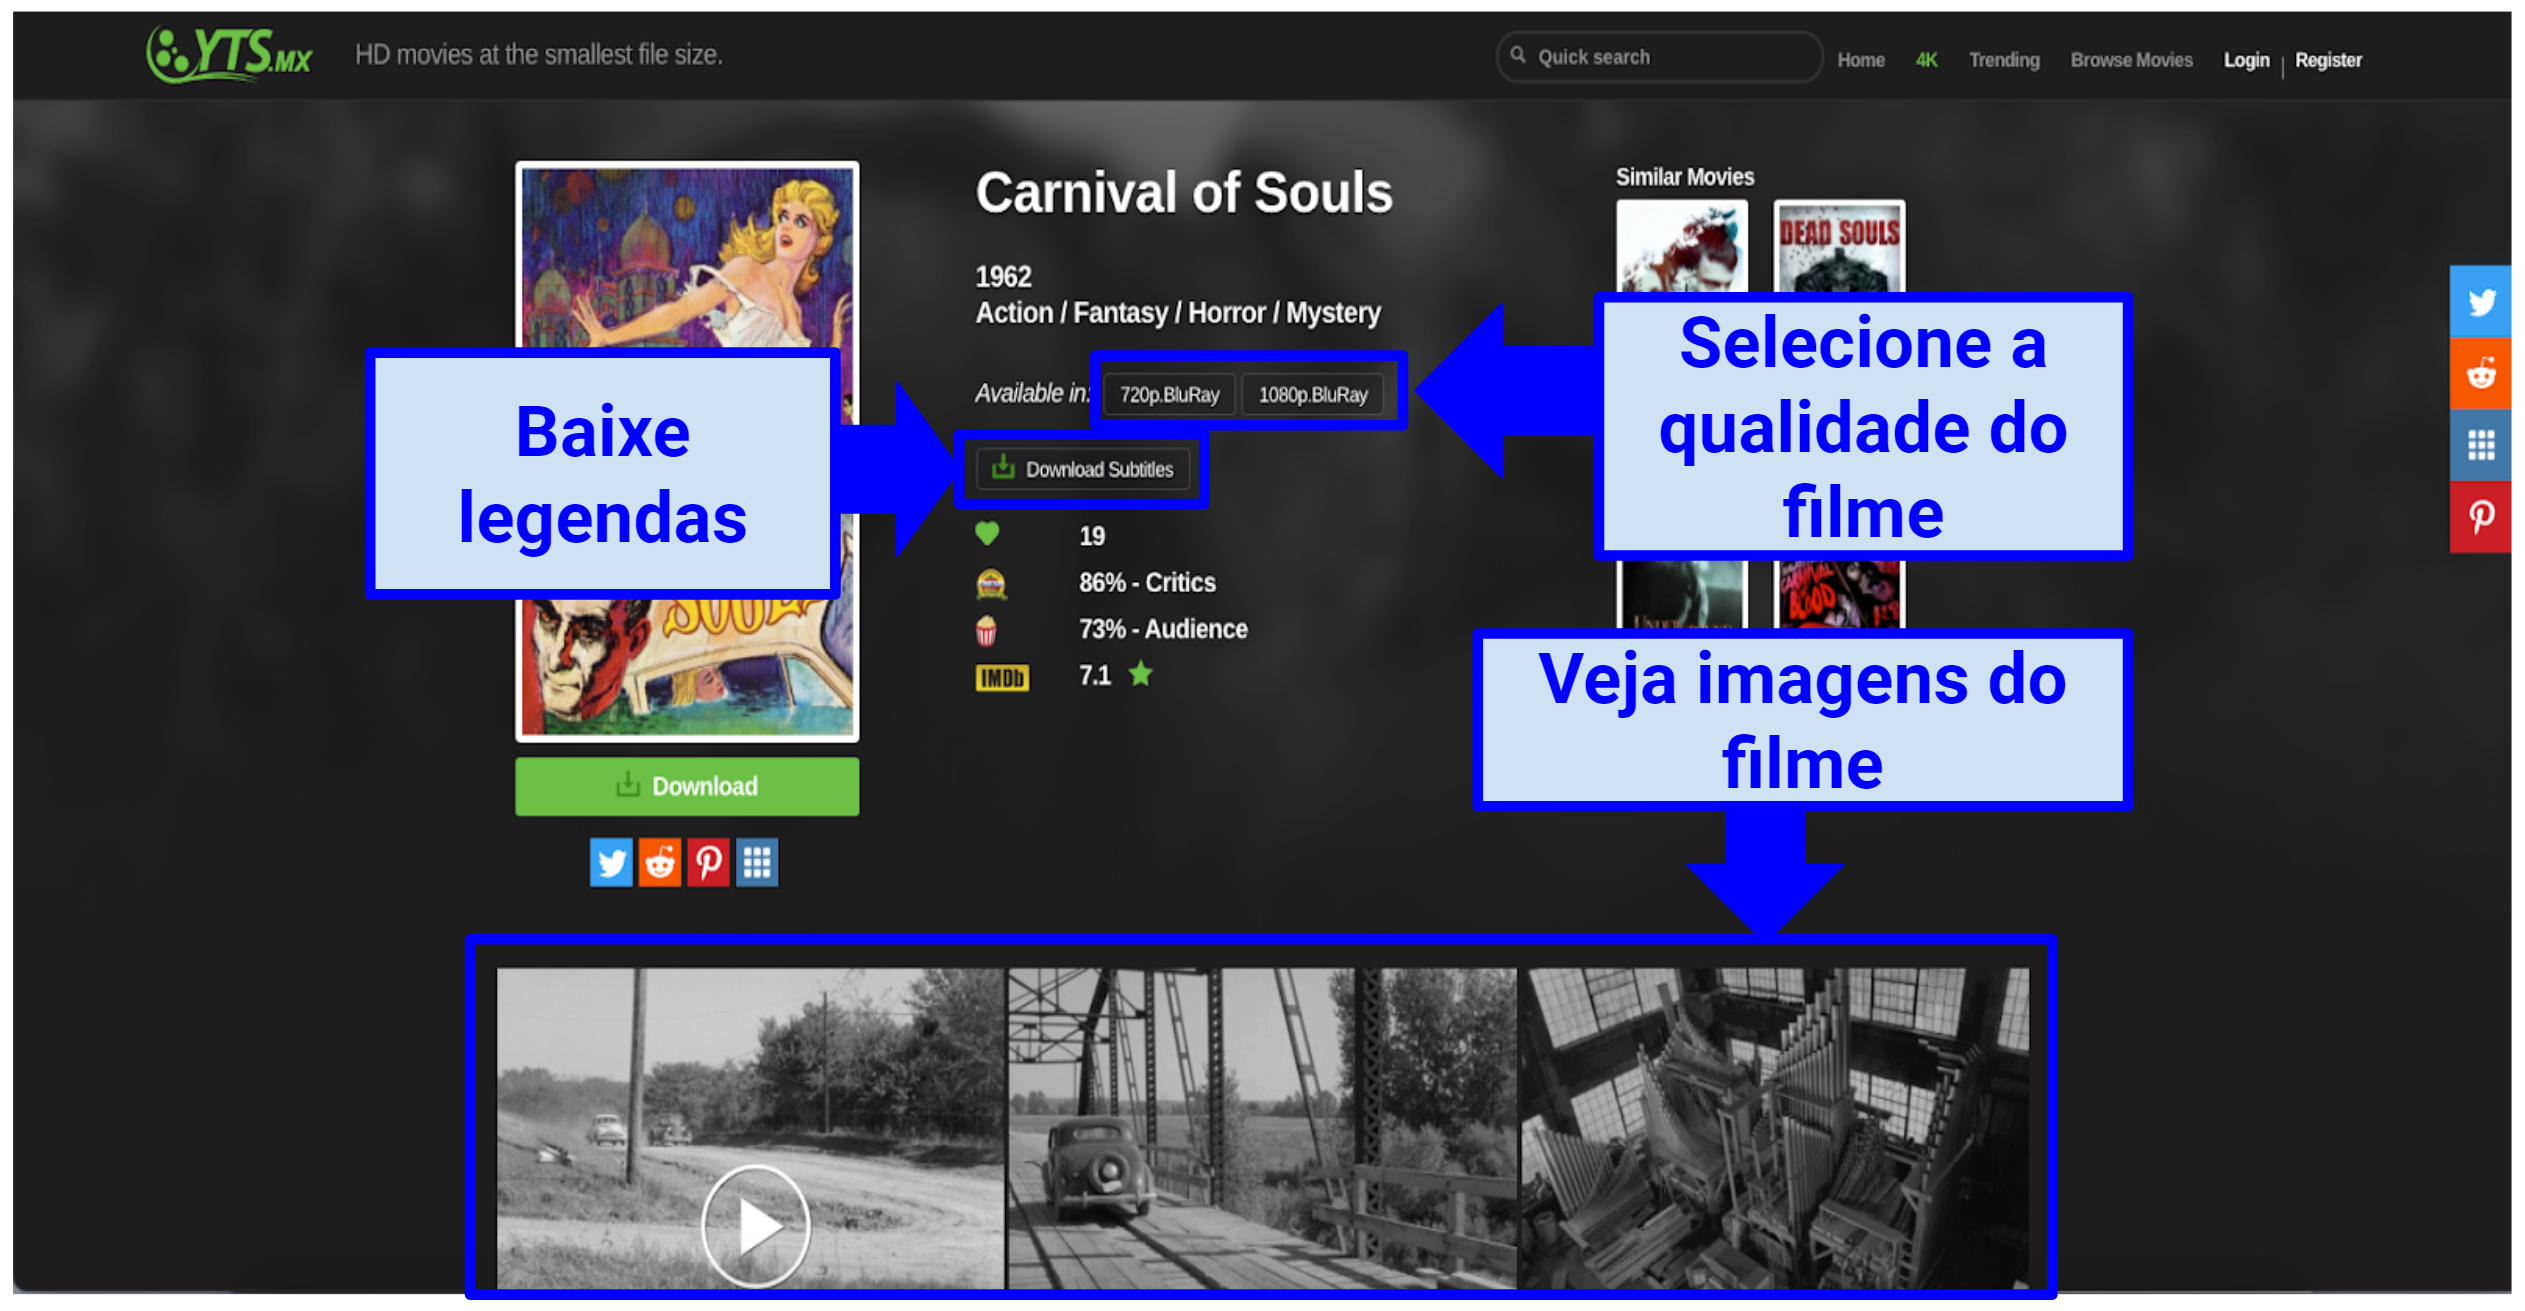Click the Quick search field
This screenshot has height=1311, width=2525.
point(1659,57)
